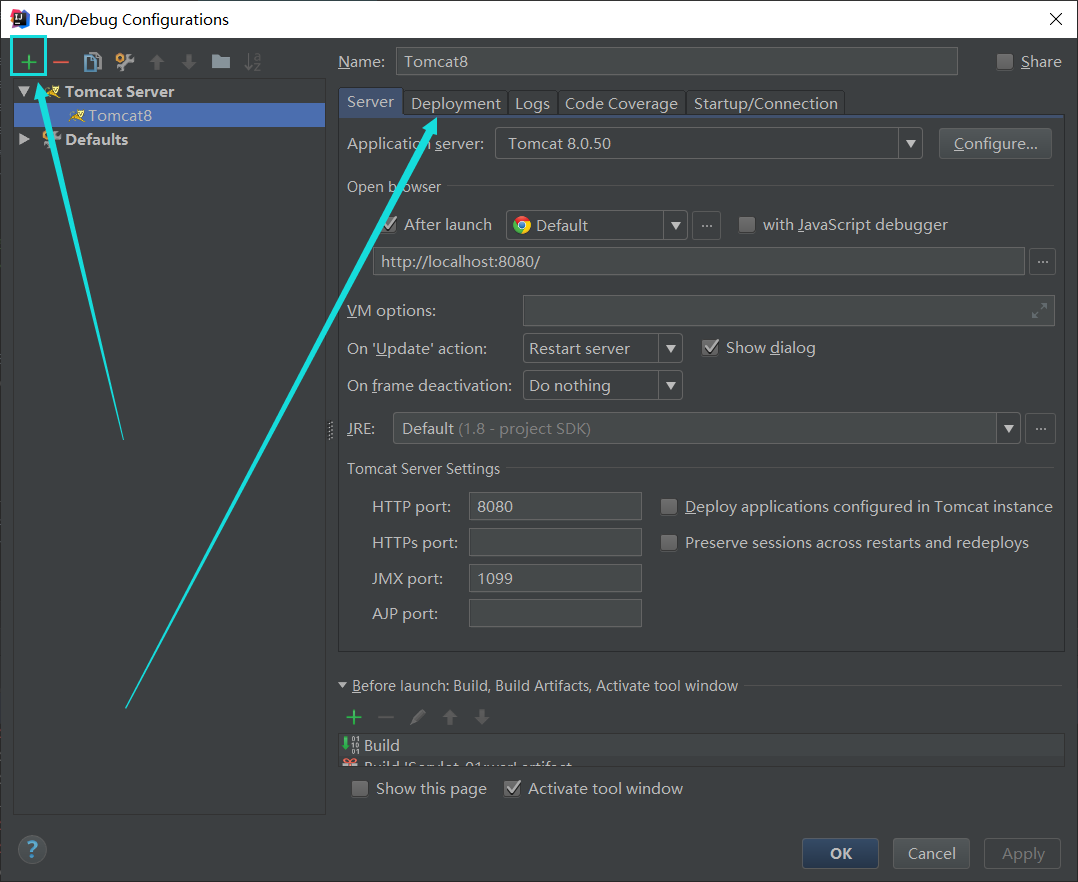This screenshot has width=1078, height=882.
Task: Click the HTTPs port field
Action: pyautogui.click(x=555, y=542)
